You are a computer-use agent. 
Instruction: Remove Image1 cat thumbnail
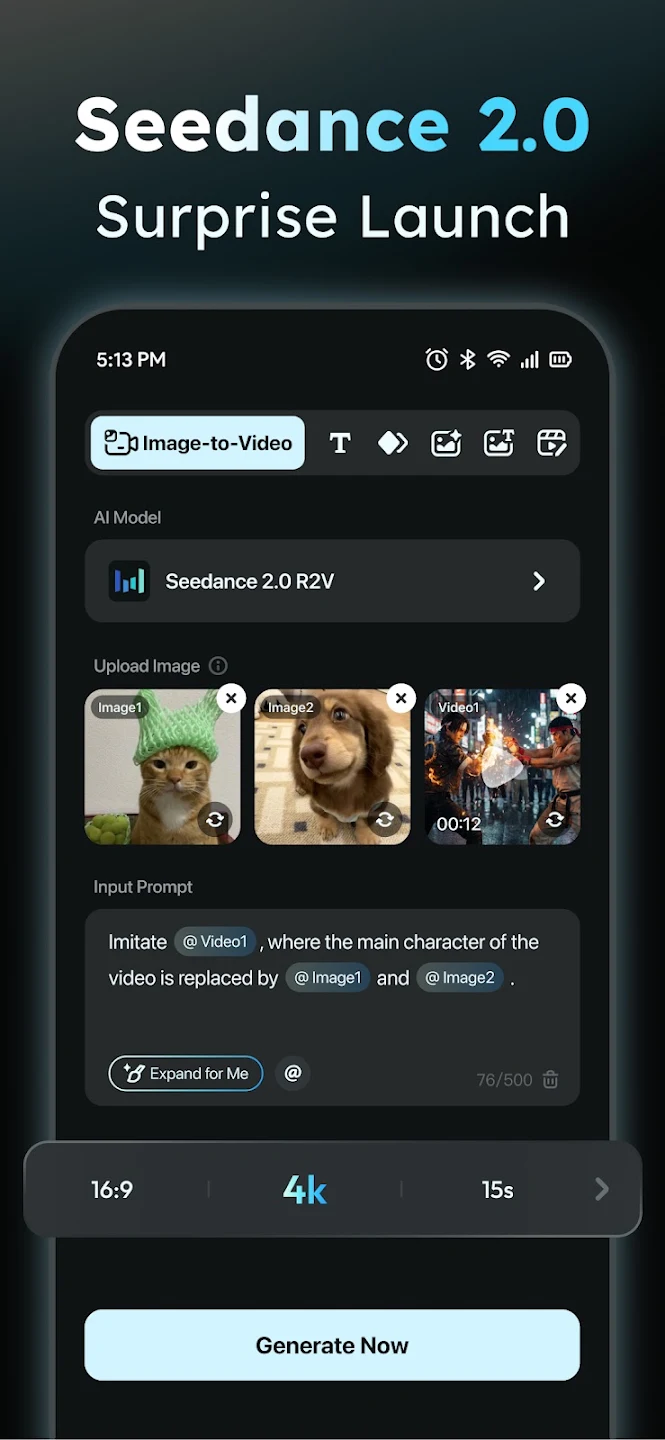click(231, 698)
